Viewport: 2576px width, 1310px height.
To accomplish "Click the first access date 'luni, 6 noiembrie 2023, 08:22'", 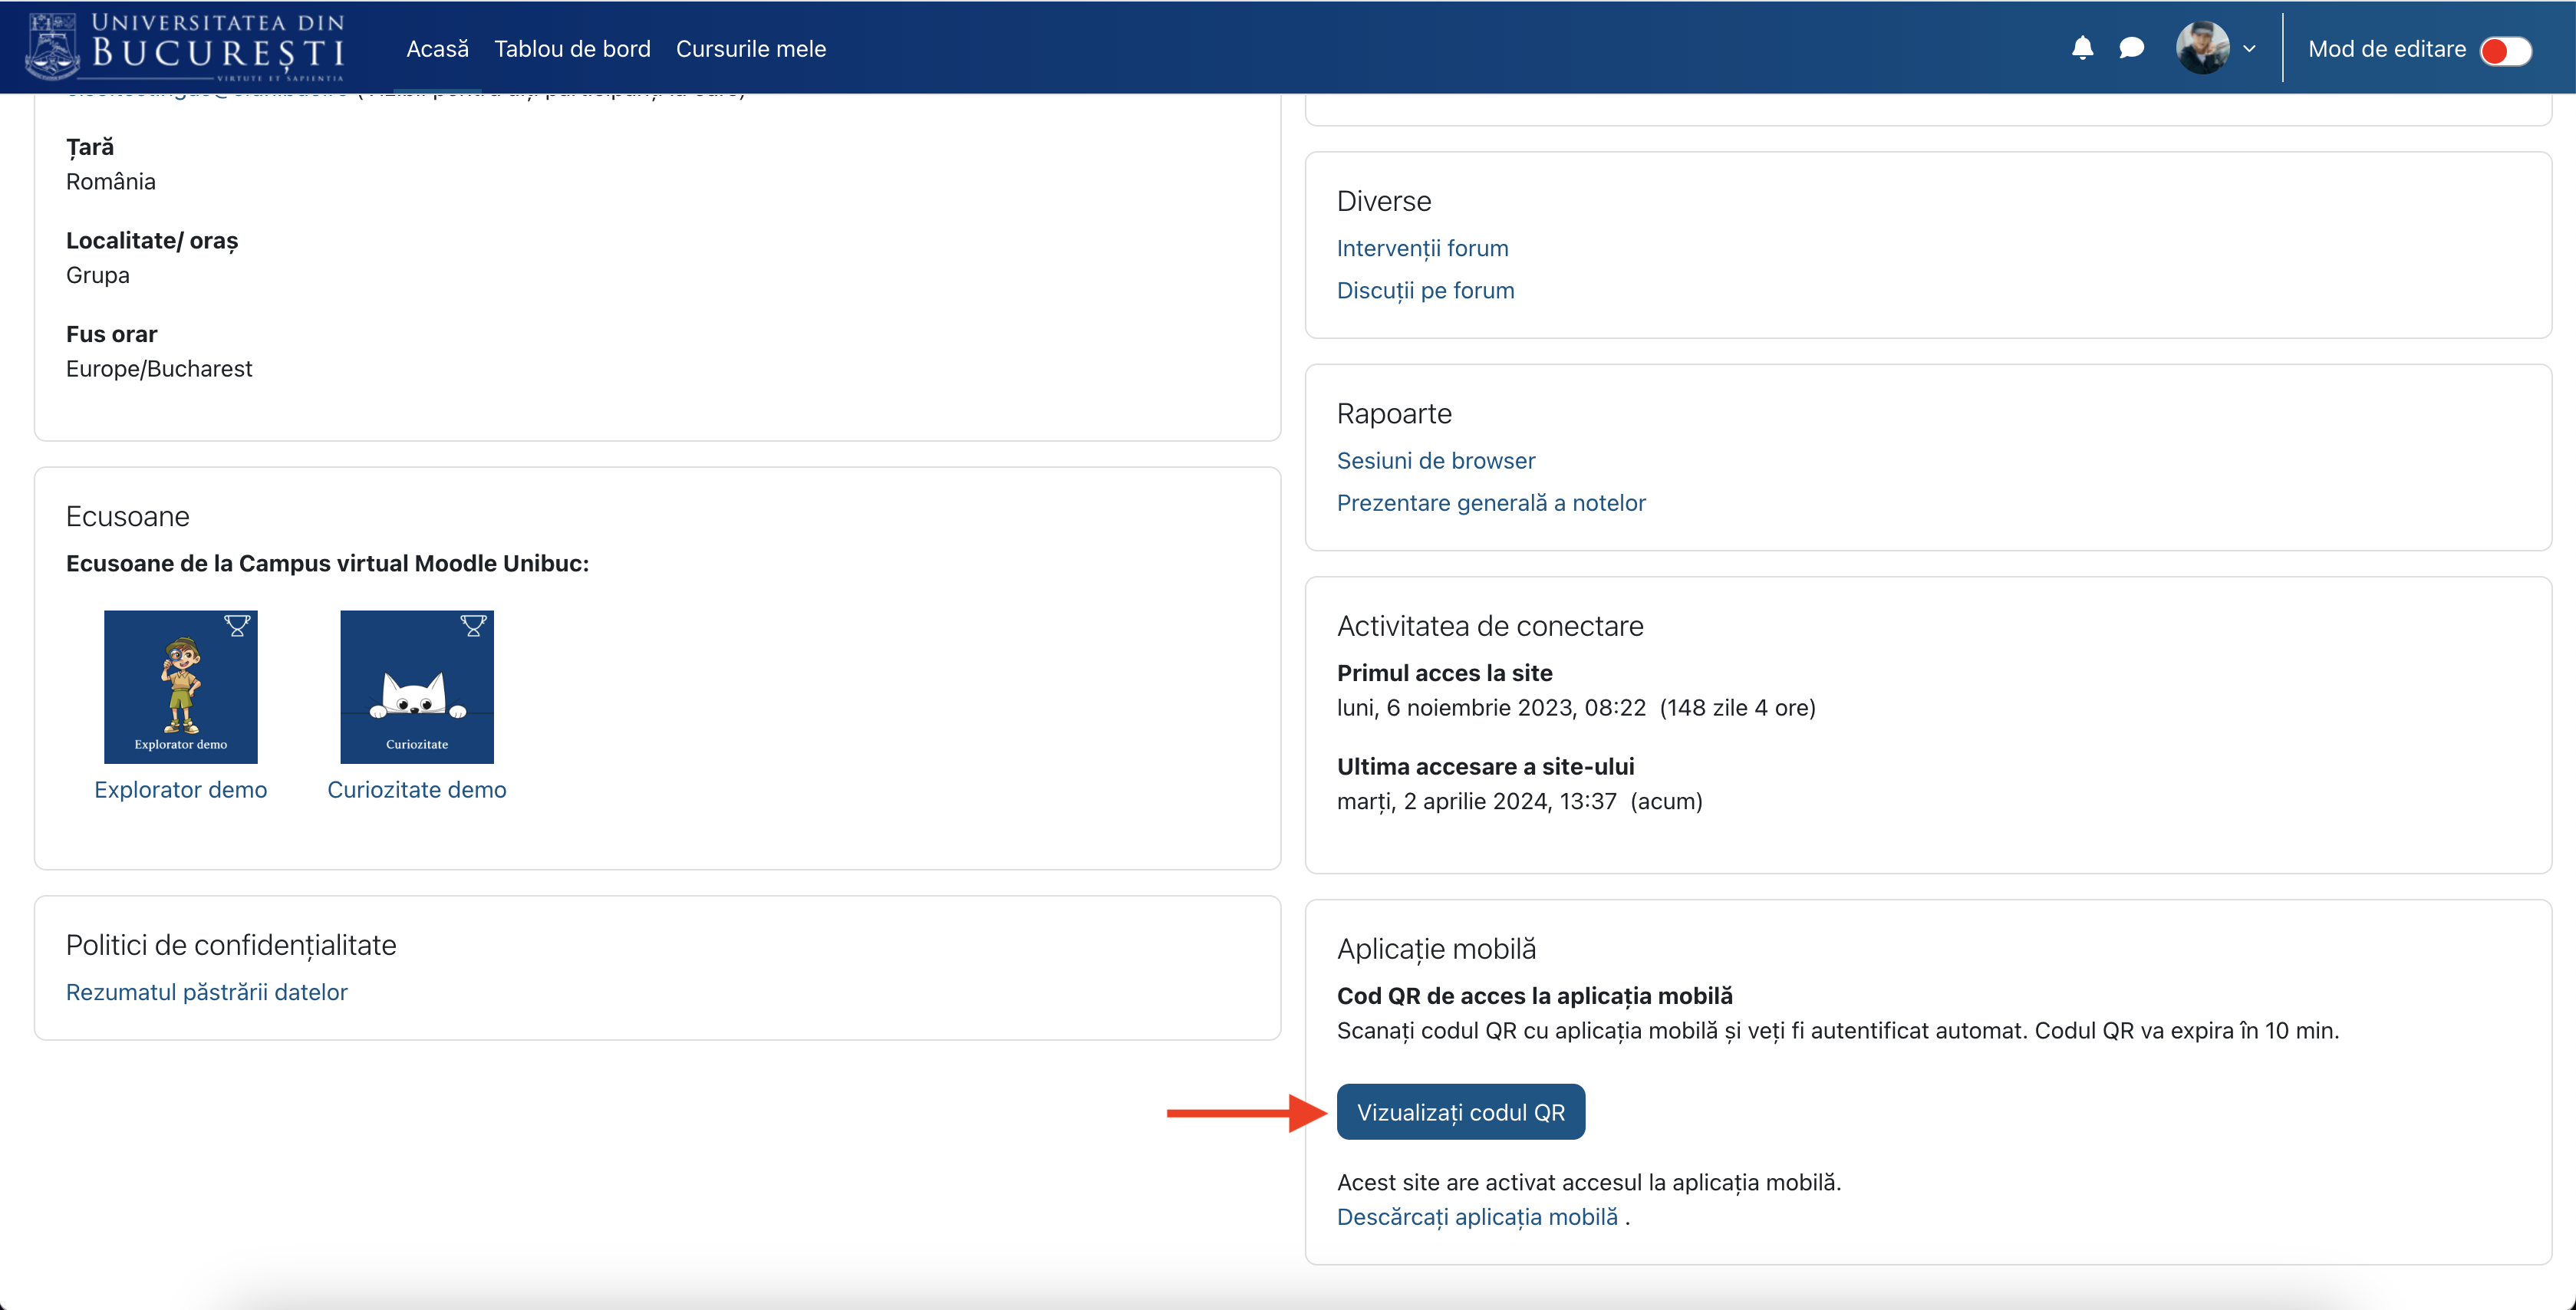I will pyautogui.click(x=1491, y=708).
